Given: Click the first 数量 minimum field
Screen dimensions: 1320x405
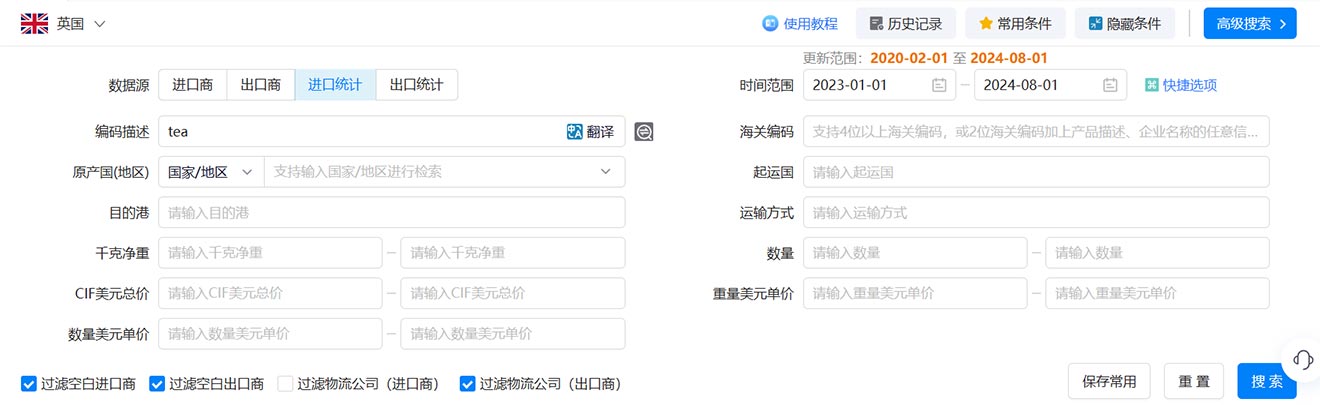Looking at the screenshot, I should 915,253.
